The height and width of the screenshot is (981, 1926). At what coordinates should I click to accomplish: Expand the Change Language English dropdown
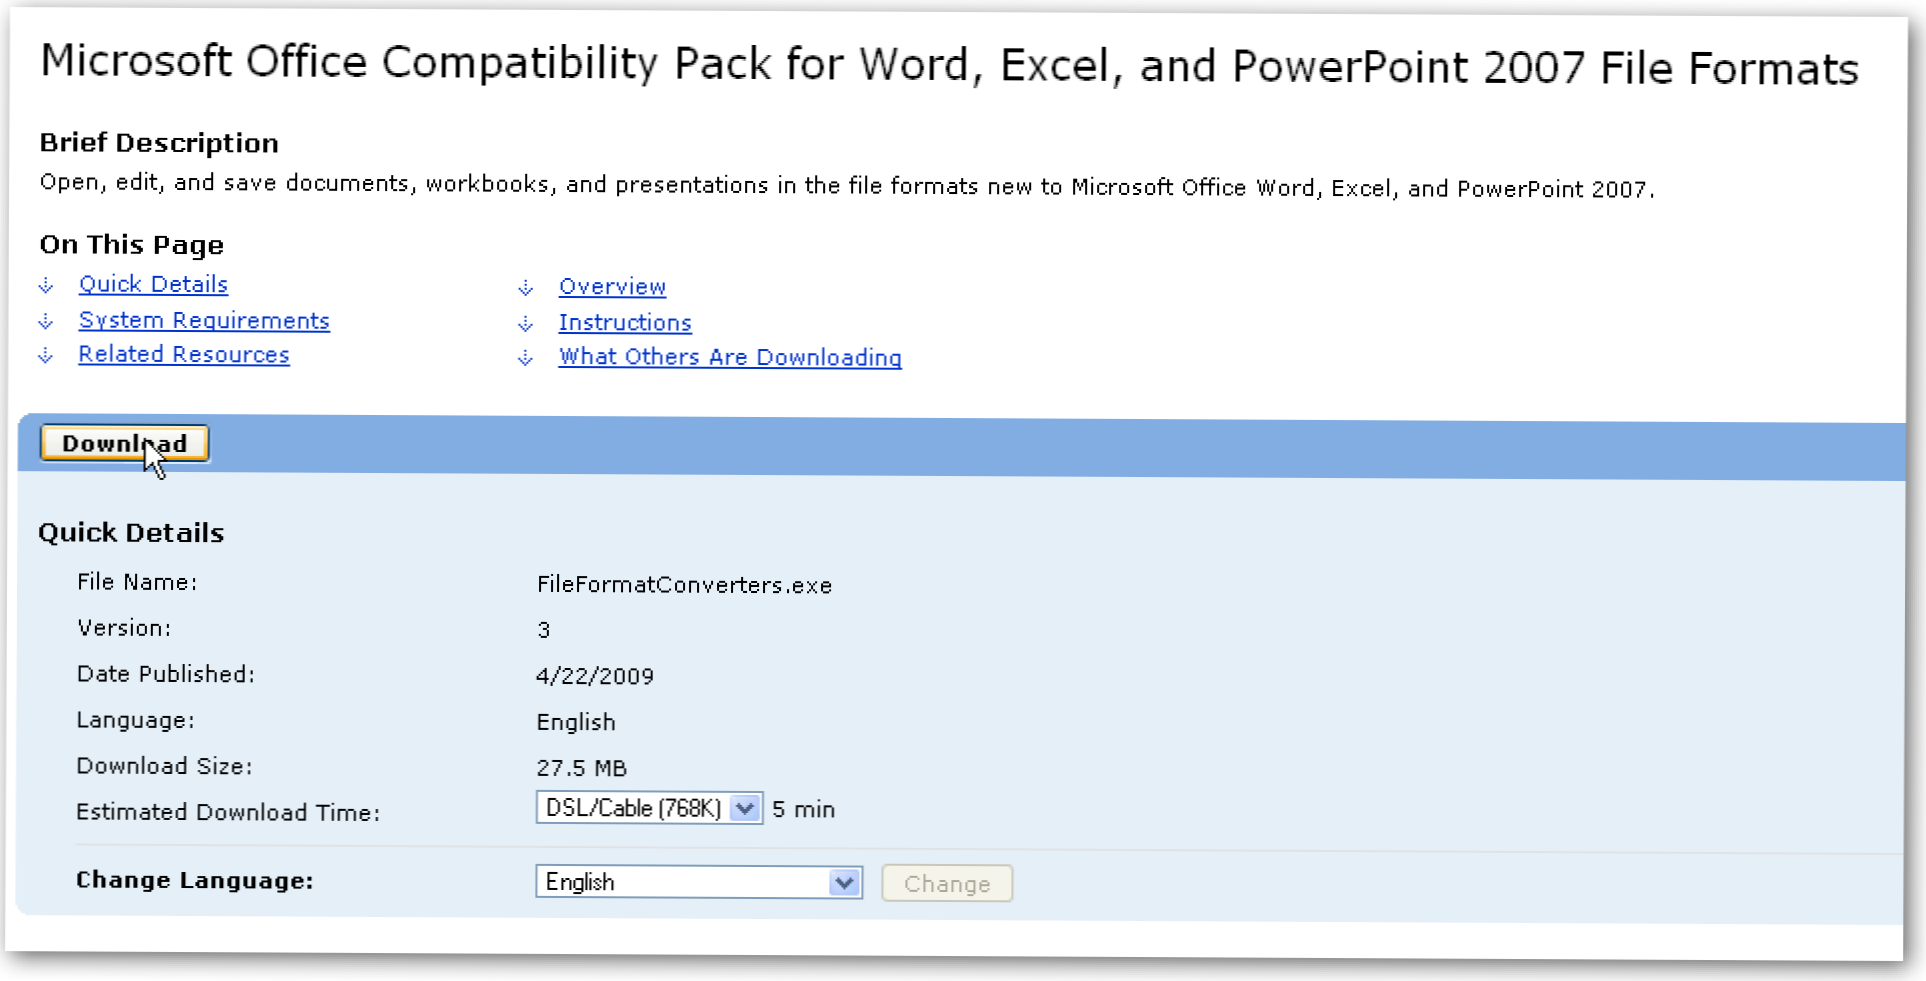point(699,882)
